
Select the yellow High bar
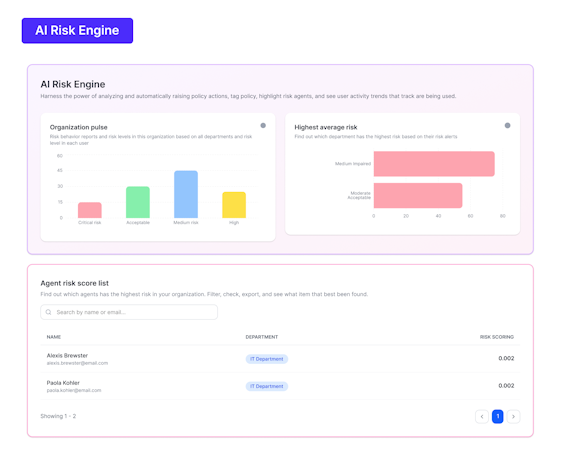pos(234,205)
